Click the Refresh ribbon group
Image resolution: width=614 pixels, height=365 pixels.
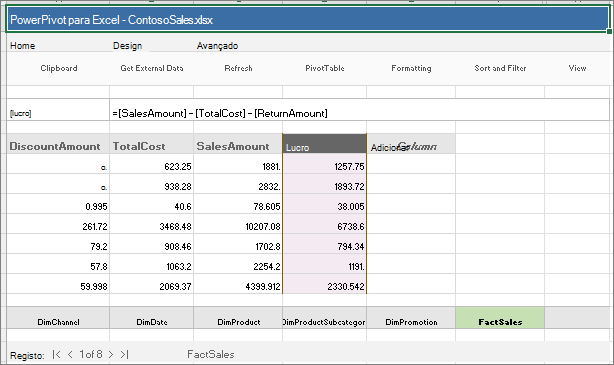[238, 68]
